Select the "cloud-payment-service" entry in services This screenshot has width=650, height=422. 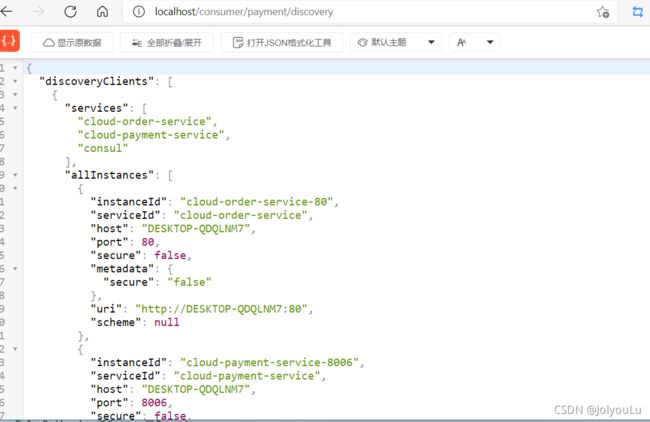coord(151,135)
